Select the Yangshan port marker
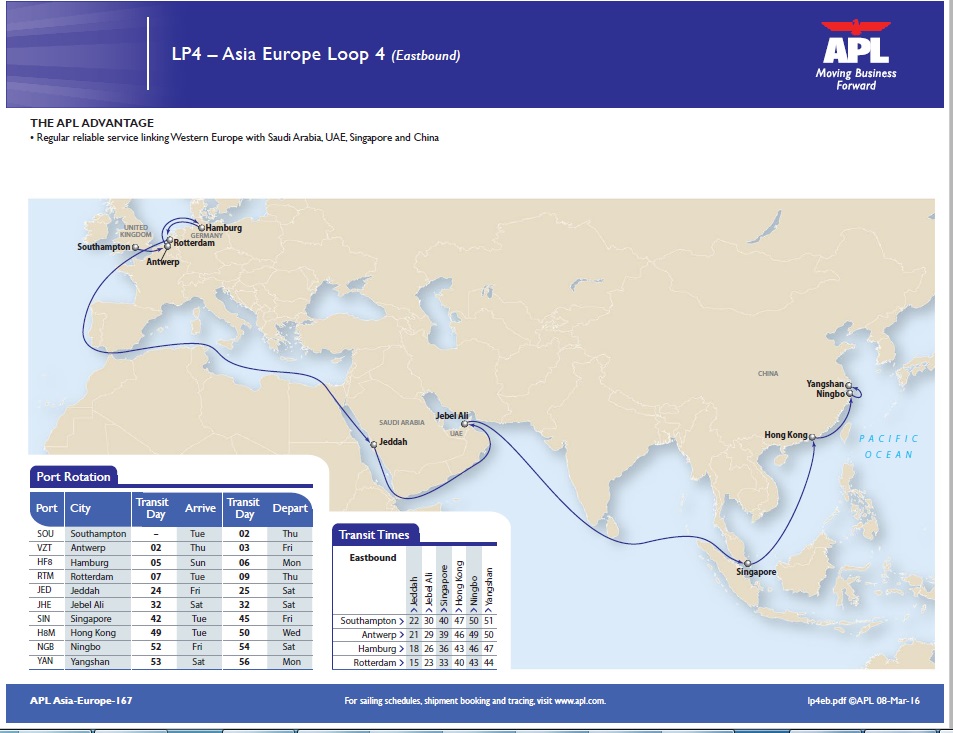The width and height of the screenshot is (953, 733). click(848, 384)
